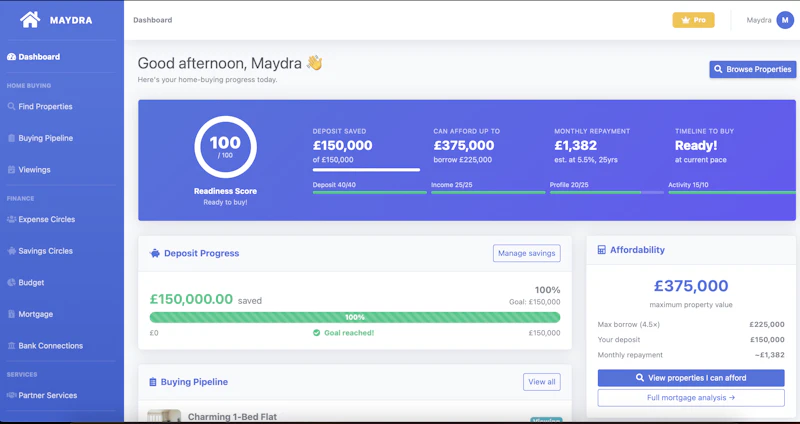Click the M user avatar circle

click(x=785, y=20)
